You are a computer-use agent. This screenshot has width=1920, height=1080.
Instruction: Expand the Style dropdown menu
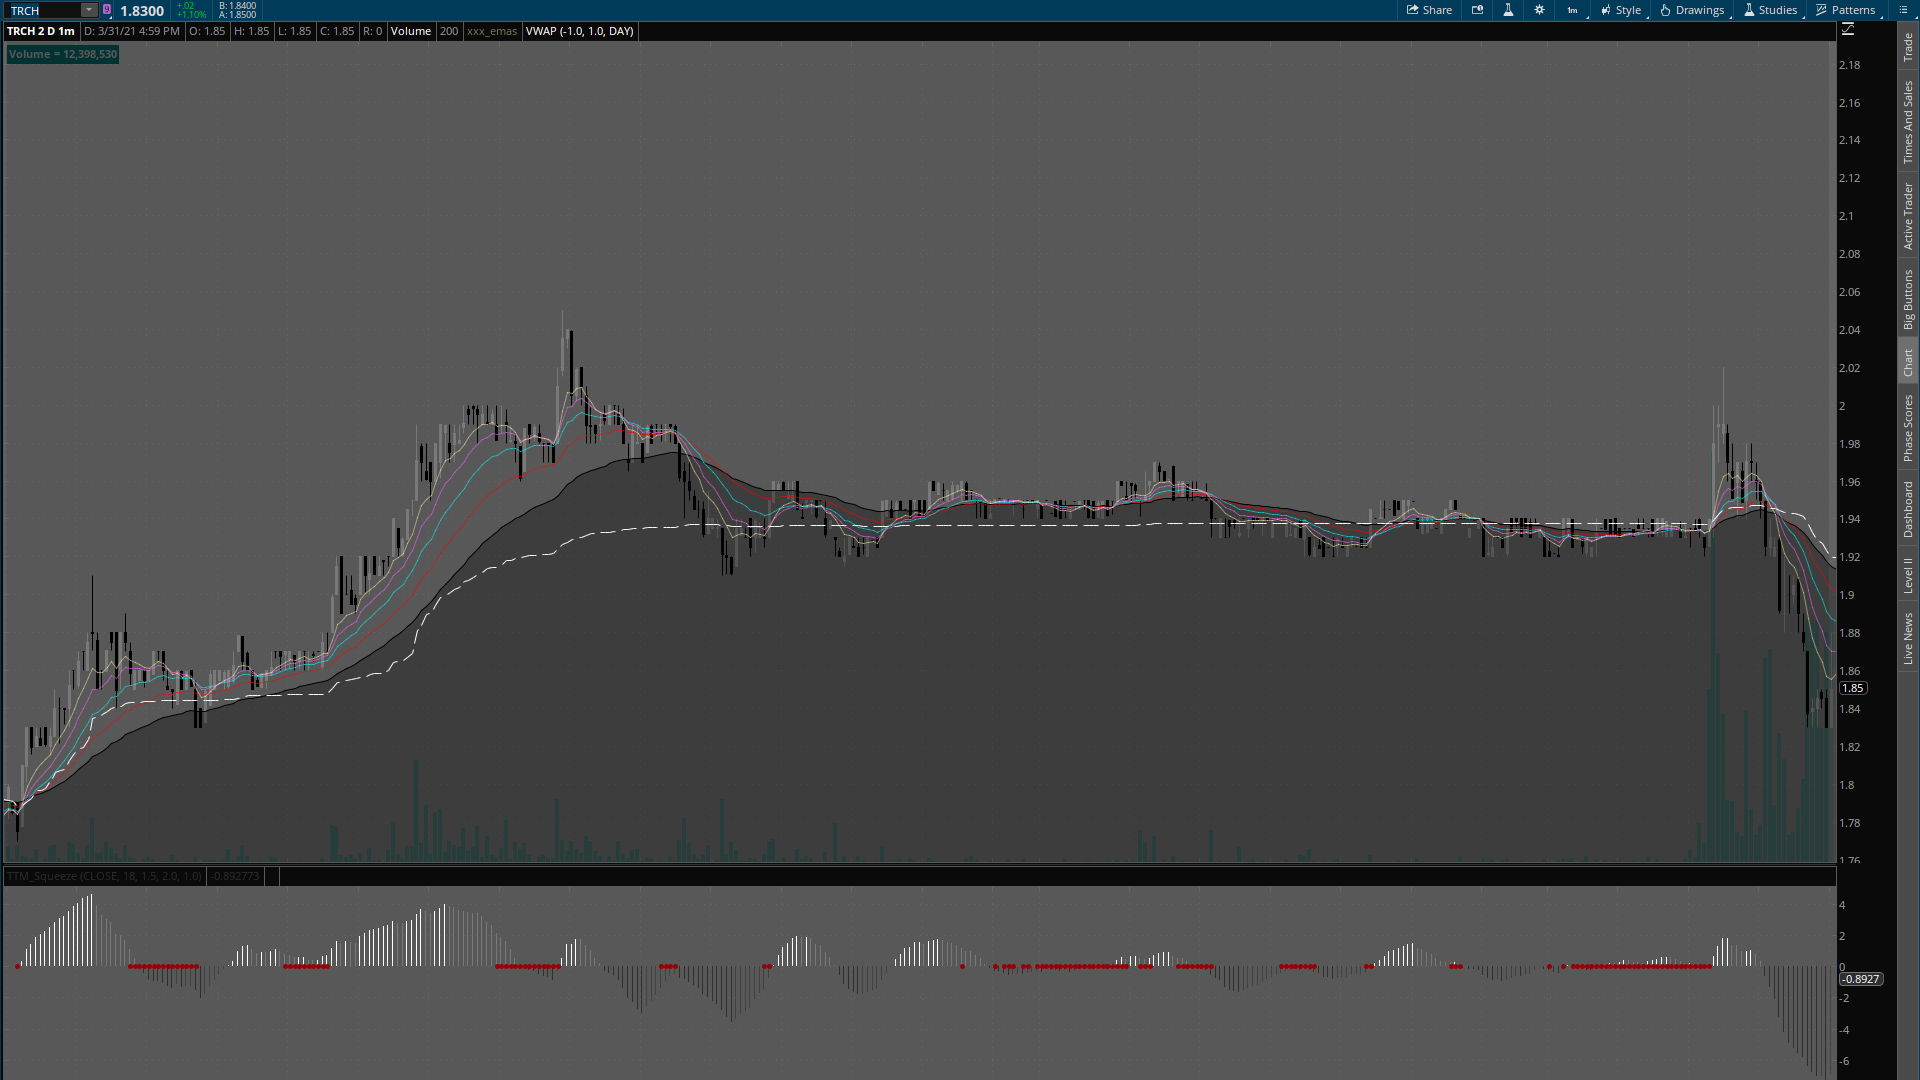pyautogui.click(x=1621, y=10)
